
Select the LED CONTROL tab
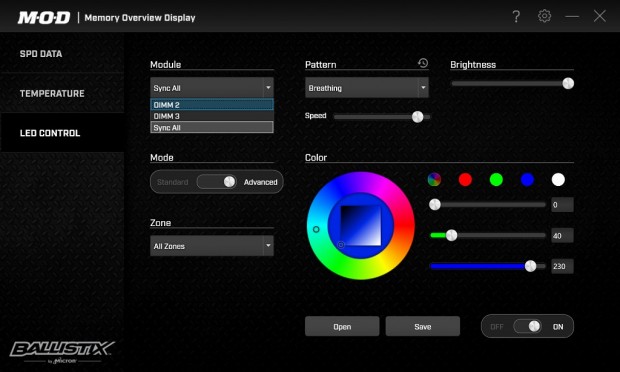point(62,133)
